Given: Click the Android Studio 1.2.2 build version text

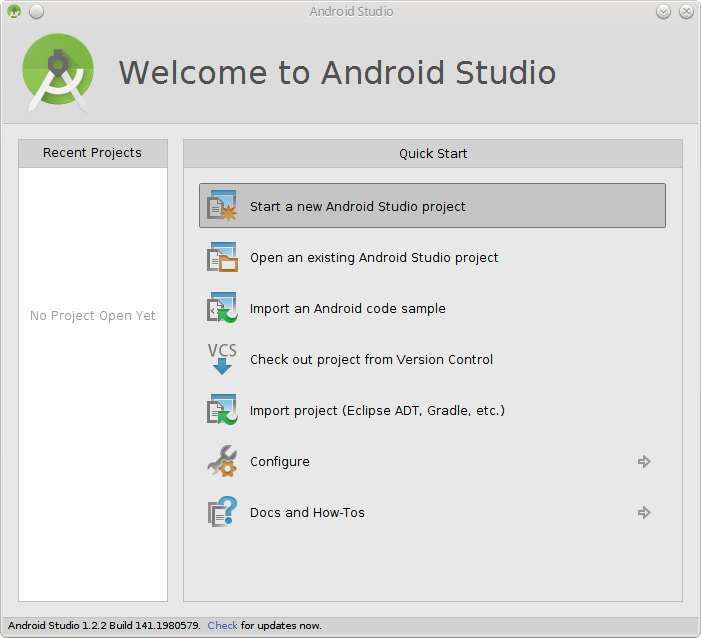Looking at the screenshot, I should click(104, 625).
